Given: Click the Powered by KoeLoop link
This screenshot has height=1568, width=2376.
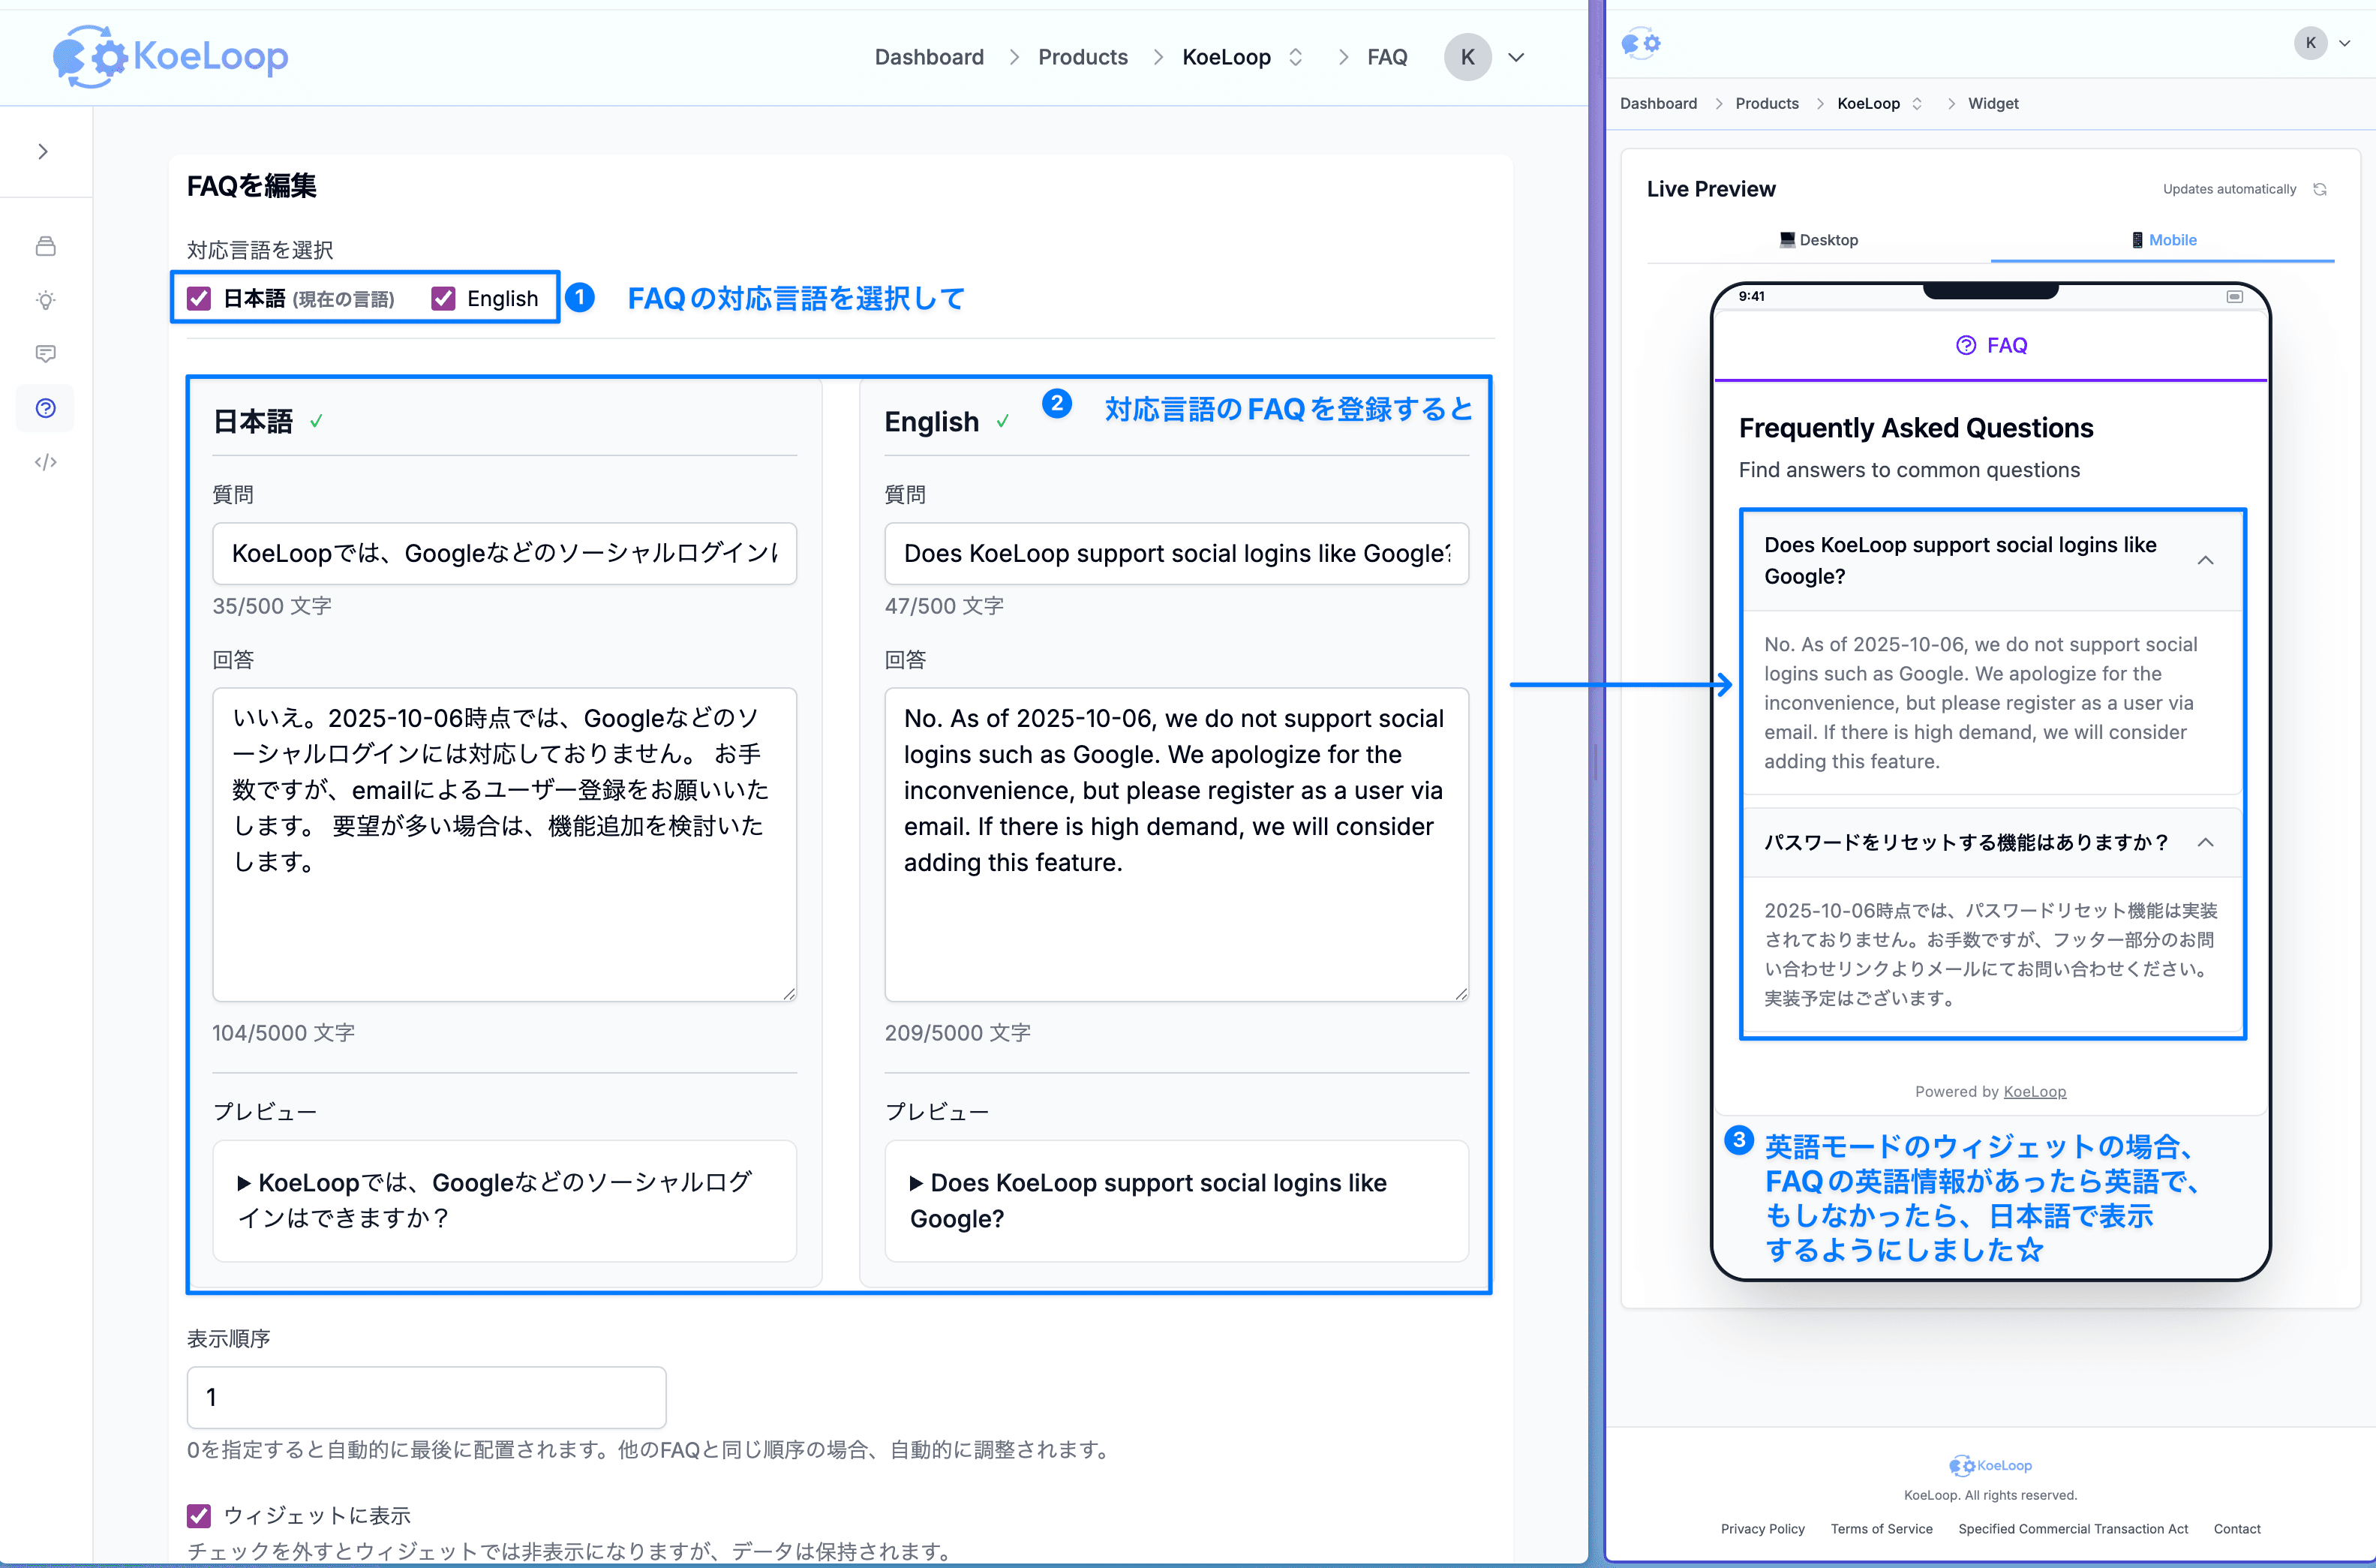Looking at the screenshot, I should click(x=2035, y=1091).
